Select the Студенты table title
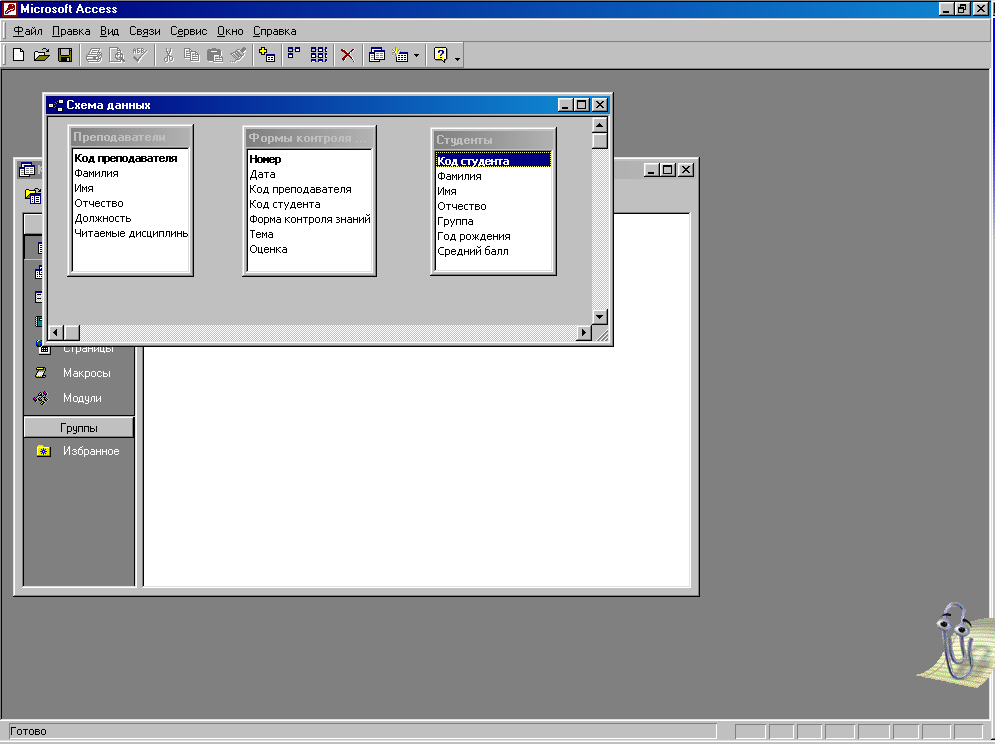 tap(493, 140)
